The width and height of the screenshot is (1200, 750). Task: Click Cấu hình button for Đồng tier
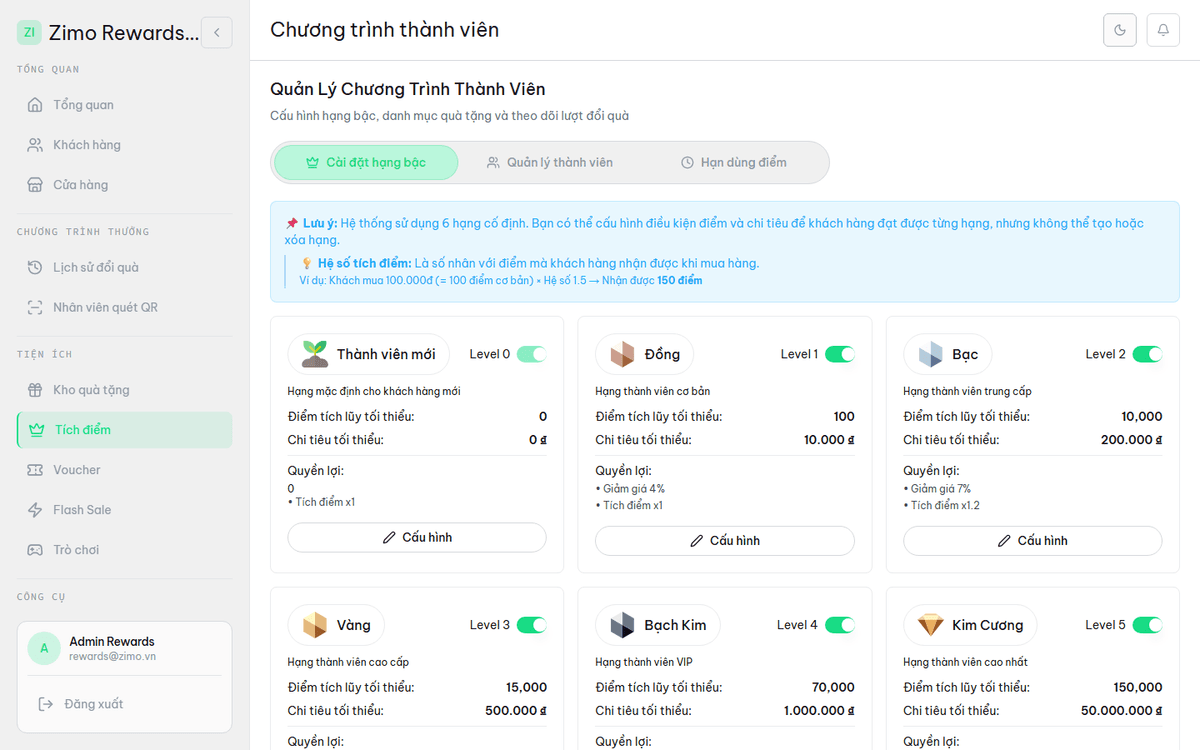click(725, 541)
